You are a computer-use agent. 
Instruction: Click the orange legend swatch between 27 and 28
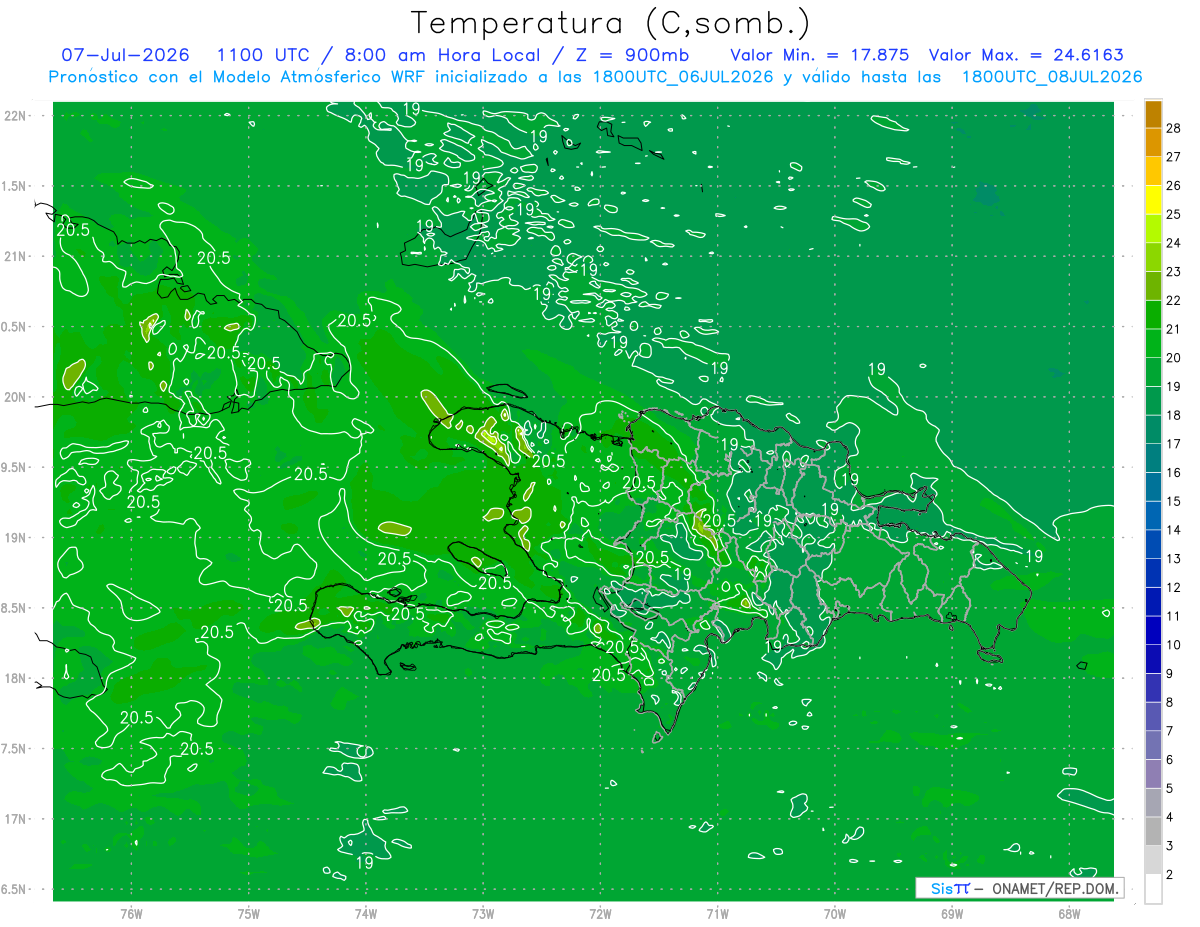coord(1153,143)
